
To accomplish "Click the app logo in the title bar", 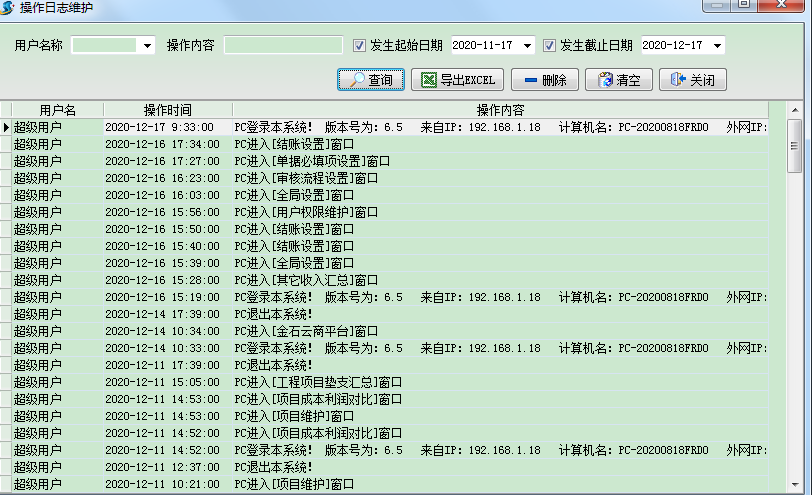I will click(9, 8).
